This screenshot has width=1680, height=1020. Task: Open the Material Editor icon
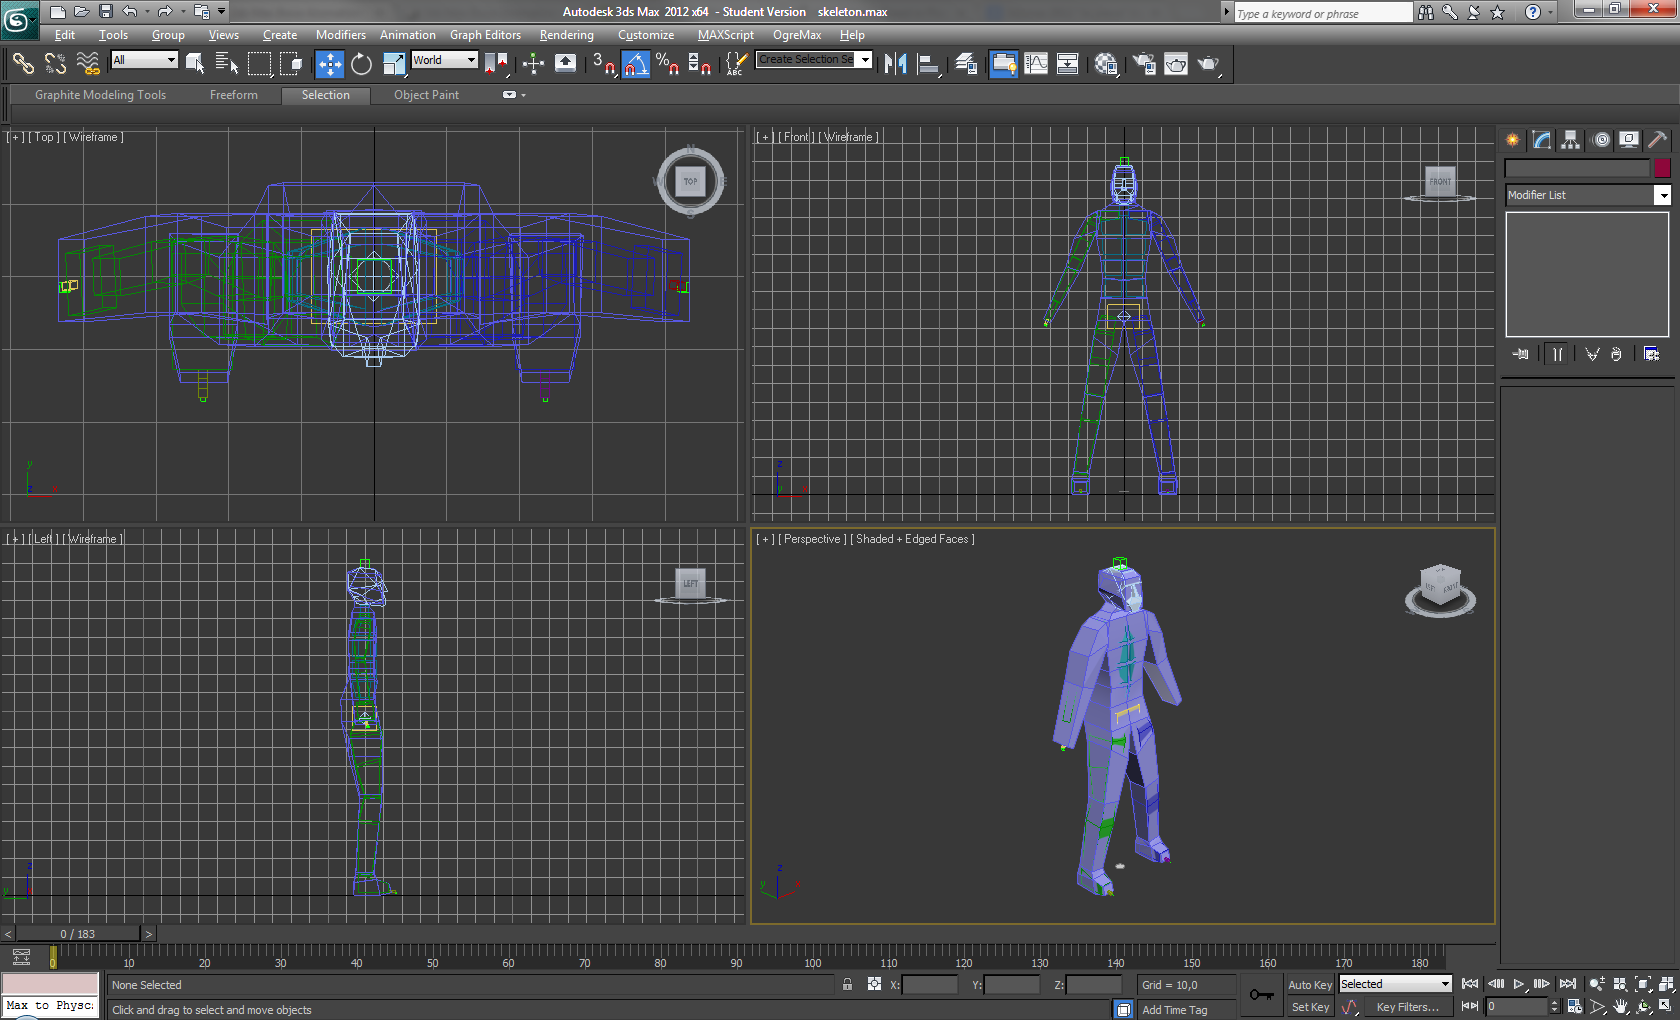1106,64
